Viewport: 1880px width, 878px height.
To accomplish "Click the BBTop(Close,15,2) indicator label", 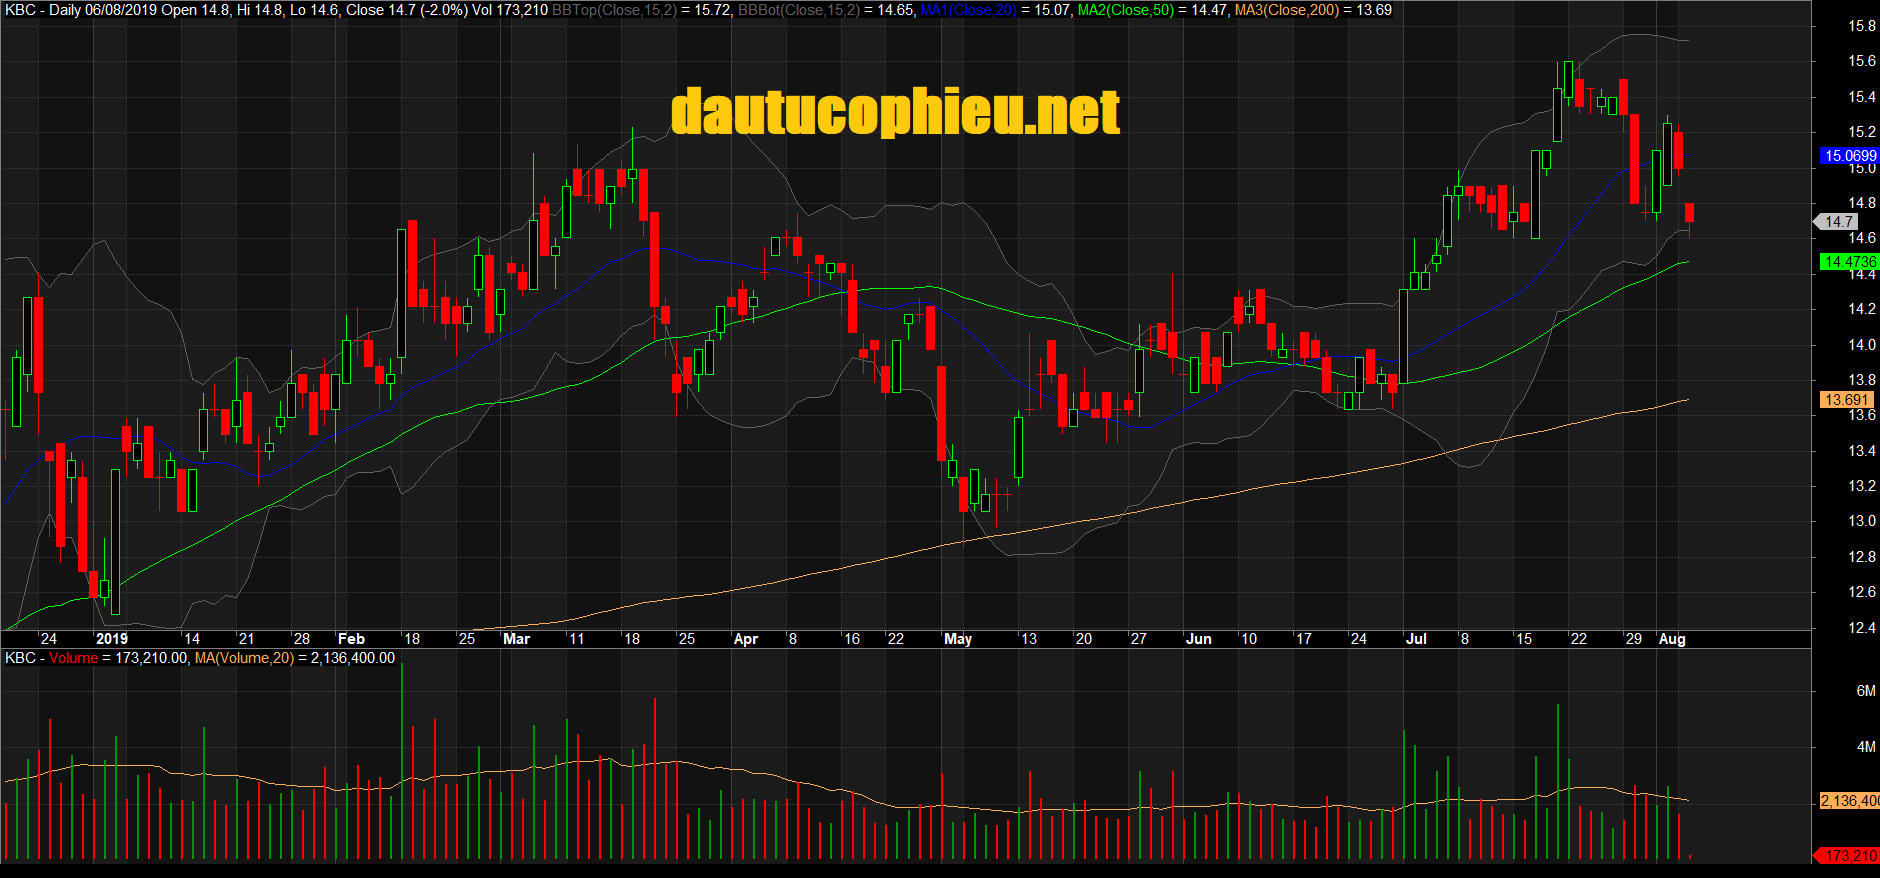I will tap(614, 10).
